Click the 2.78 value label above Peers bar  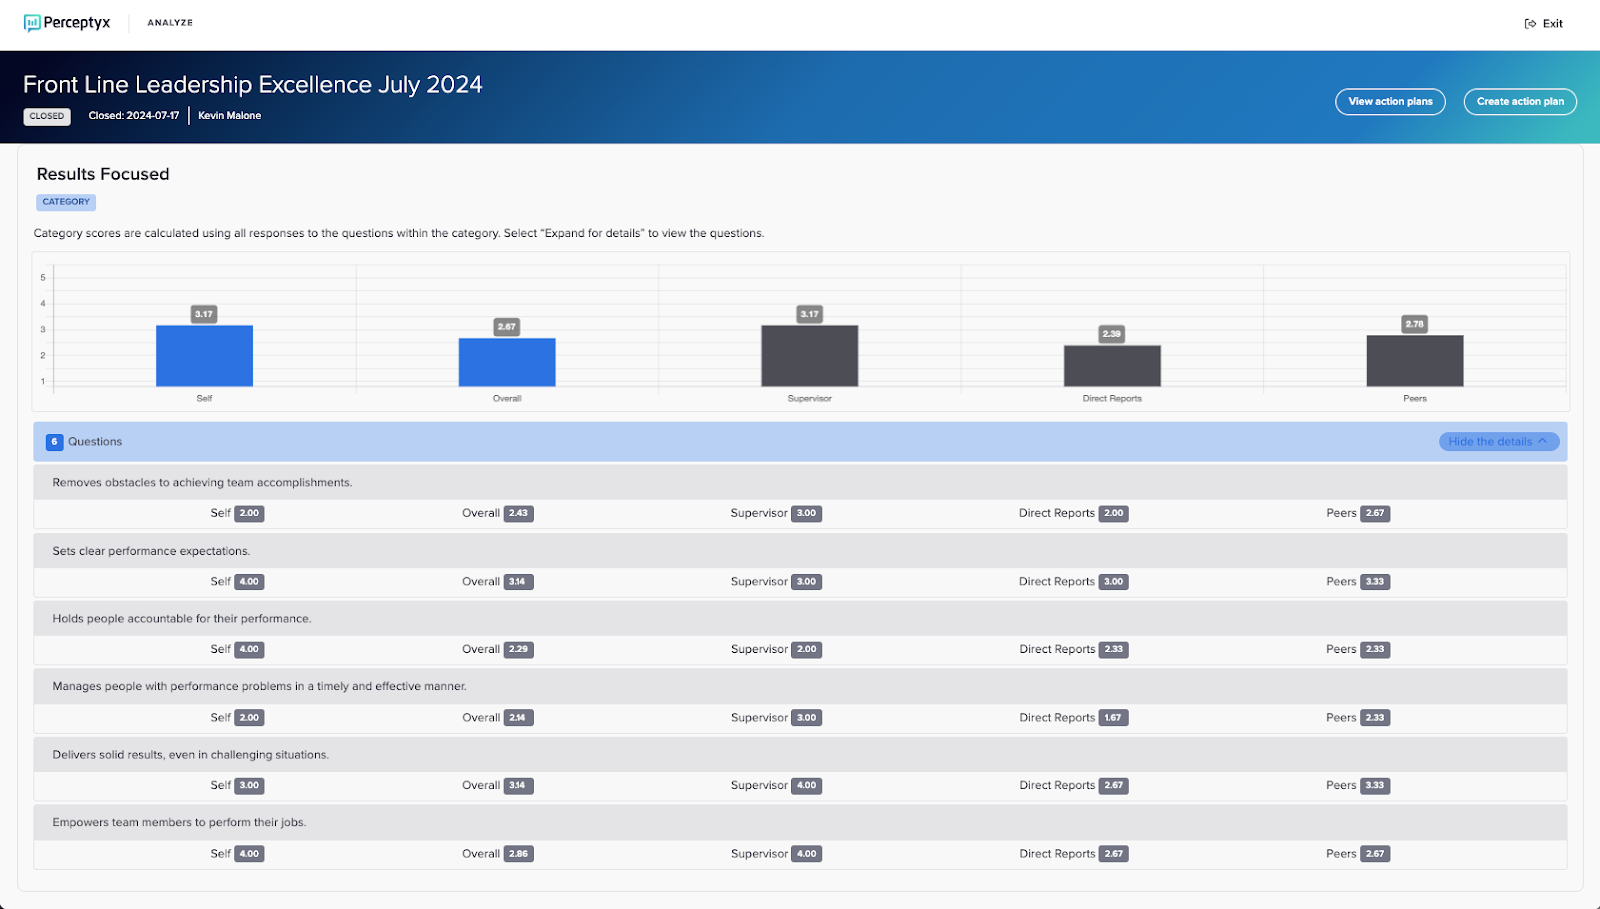pos(1415,324)
